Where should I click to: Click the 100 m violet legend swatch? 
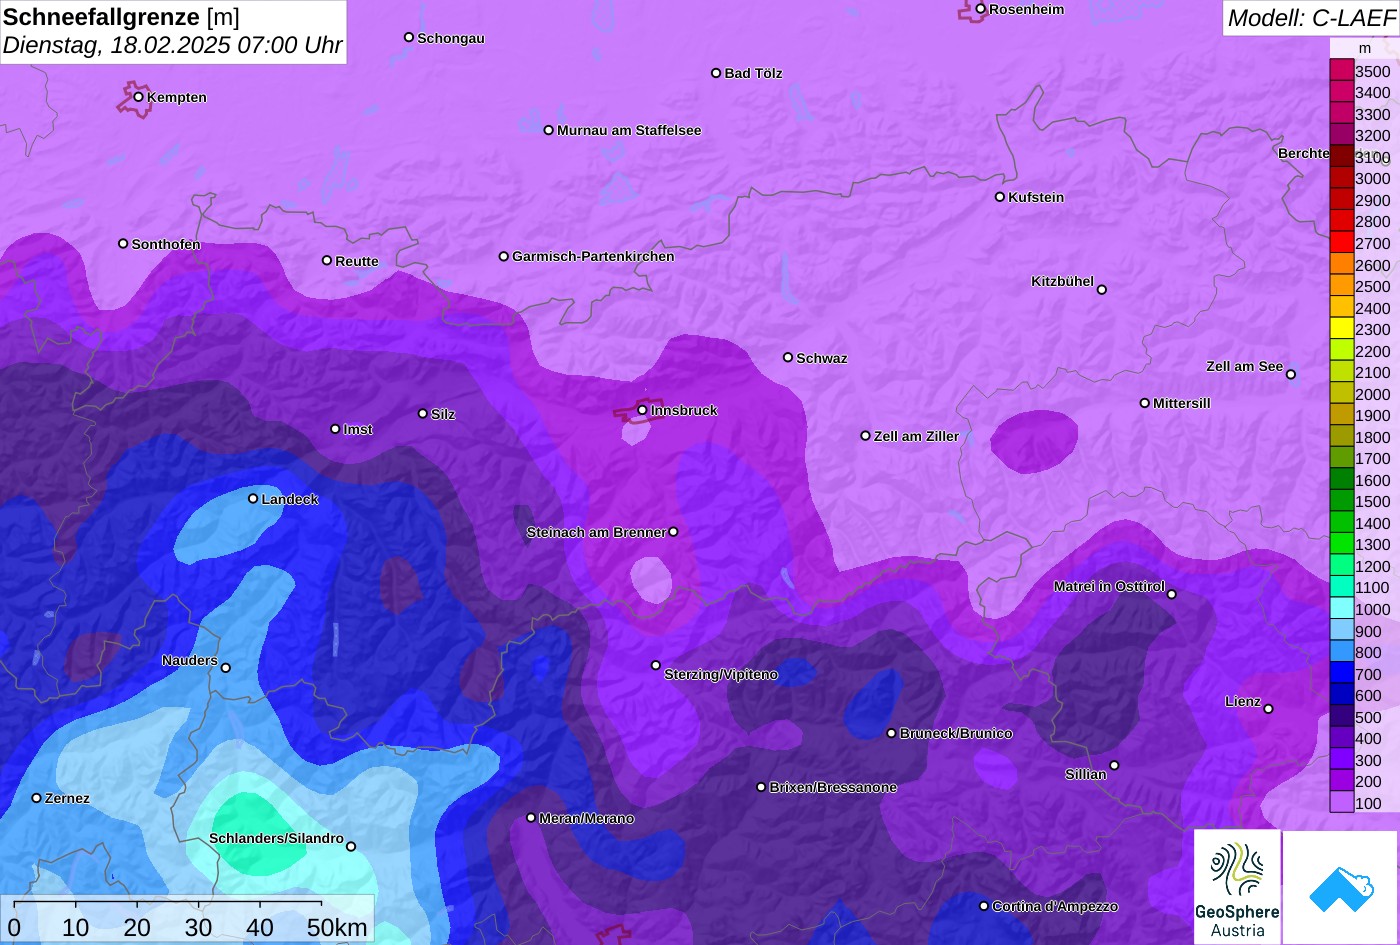click(1342, 803)
